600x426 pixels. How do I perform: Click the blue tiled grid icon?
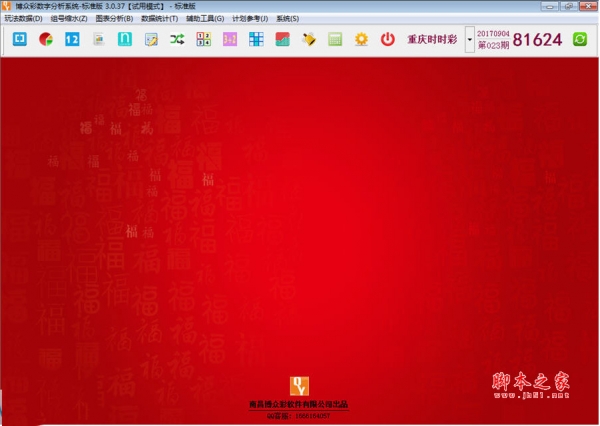pyautogui.click(x=256, y=39)
